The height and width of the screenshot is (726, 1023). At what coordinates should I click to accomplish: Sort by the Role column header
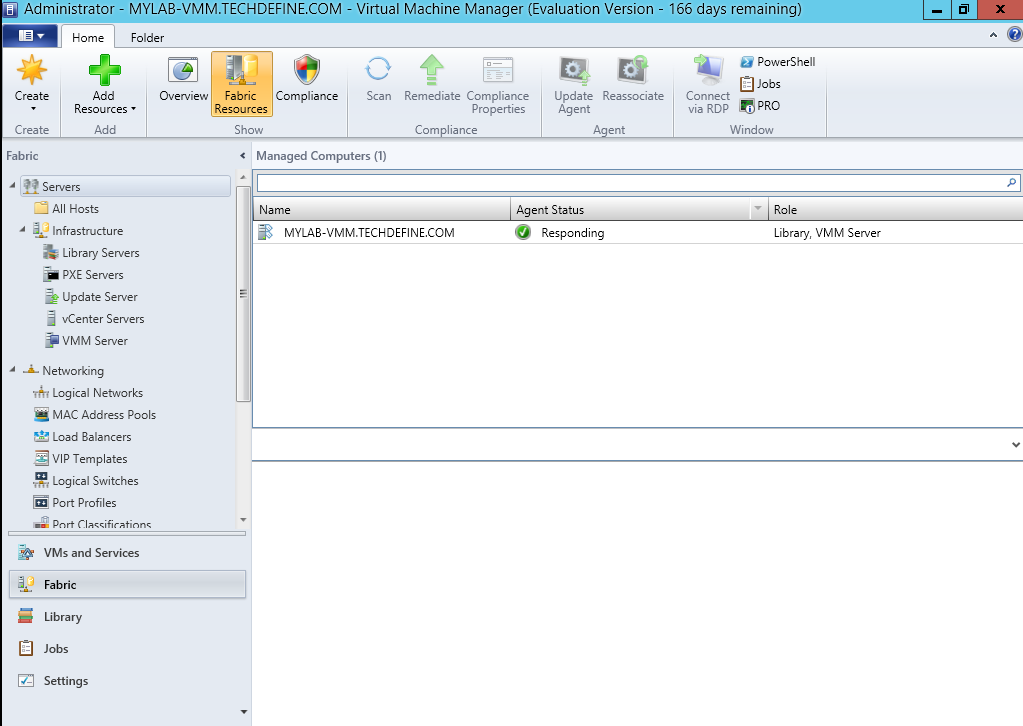[895, 209]
